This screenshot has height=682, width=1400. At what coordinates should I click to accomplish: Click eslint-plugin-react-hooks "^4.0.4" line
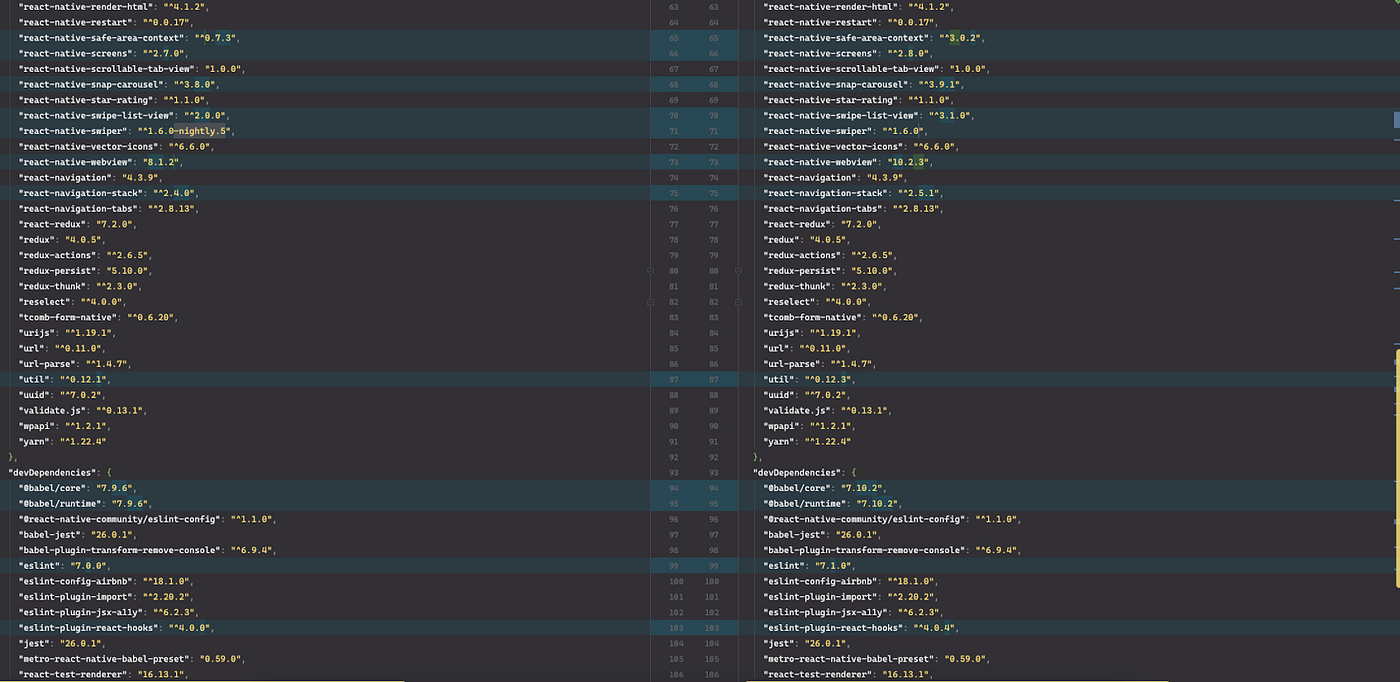(862, 627)
